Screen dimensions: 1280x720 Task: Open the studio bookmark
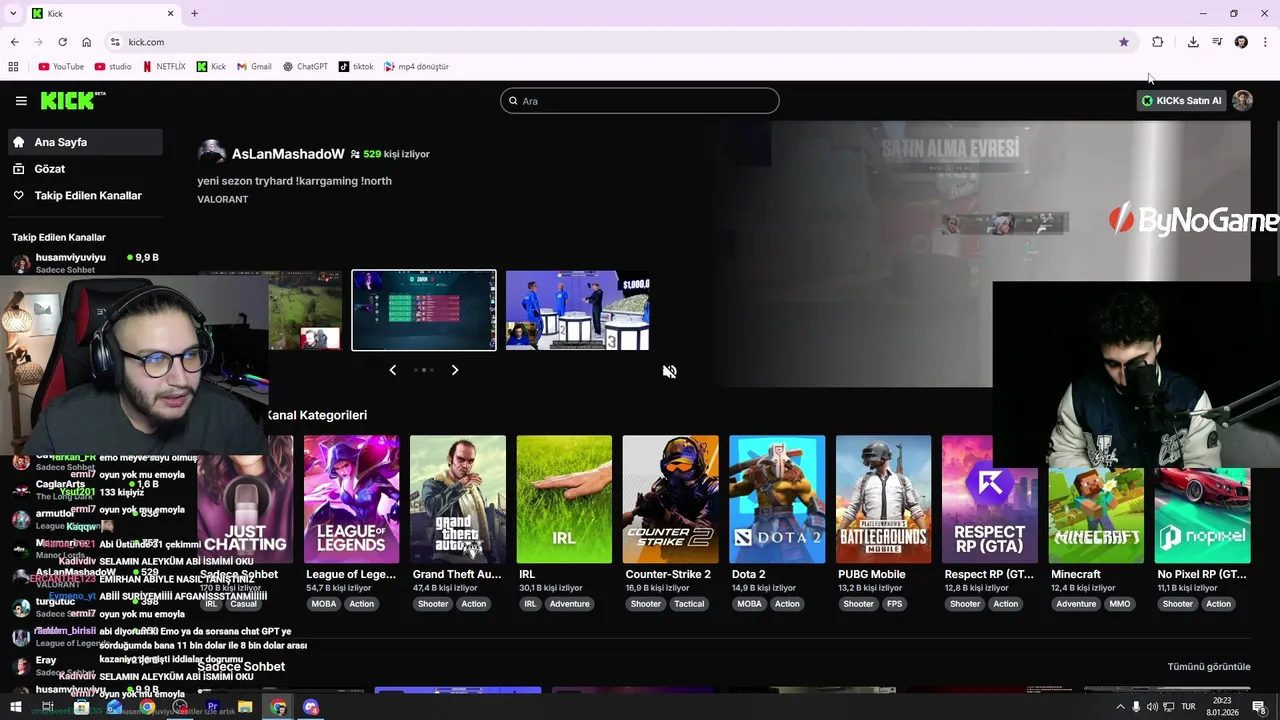tap(113, 67)
